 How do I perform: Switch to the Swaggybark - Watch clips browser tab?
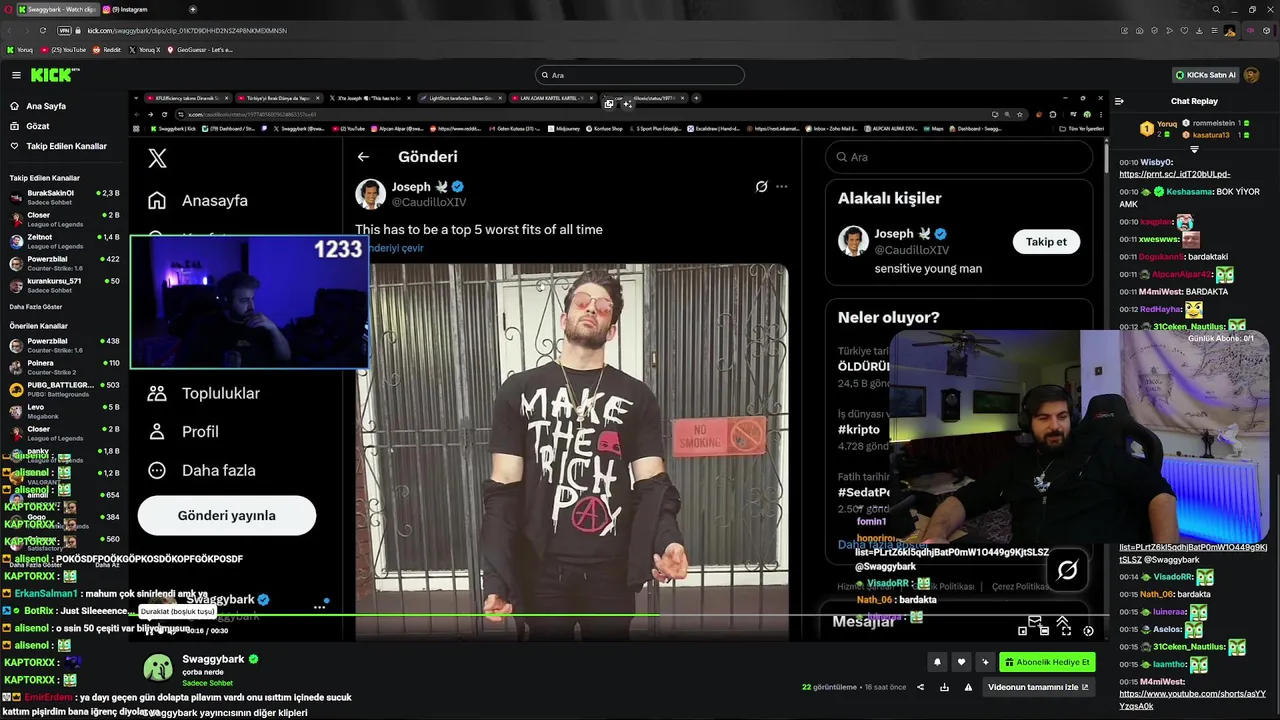(x=57, y=9)
